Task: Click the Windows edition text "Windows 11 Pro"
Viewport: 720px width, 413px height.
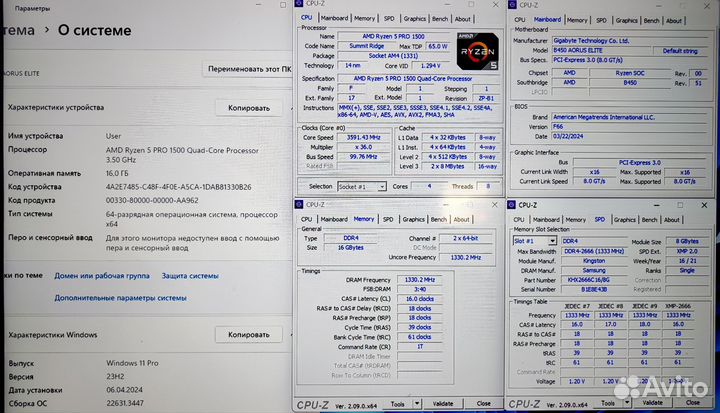Action: [x=132, y=363]
